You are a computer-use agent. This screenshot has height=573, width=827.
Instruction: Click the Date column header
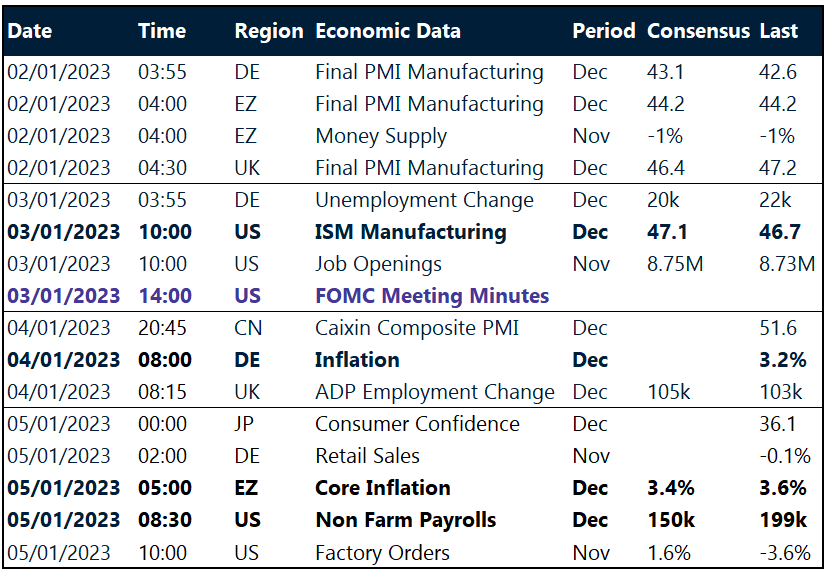[x=29, y=31]
